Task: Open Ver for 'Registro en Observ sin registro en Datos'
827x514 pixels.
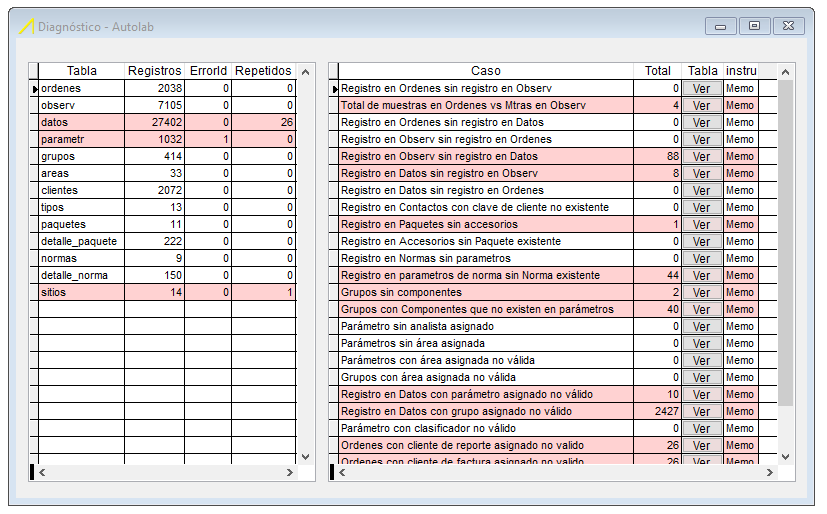Action: point(702,157)
